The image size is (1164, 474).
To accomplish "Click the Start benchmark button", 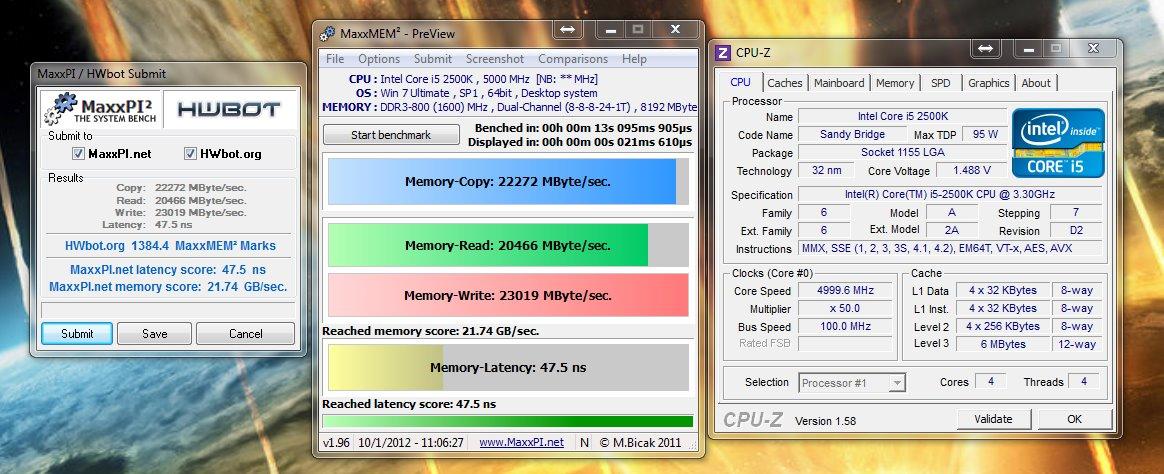I will point(391,135).
